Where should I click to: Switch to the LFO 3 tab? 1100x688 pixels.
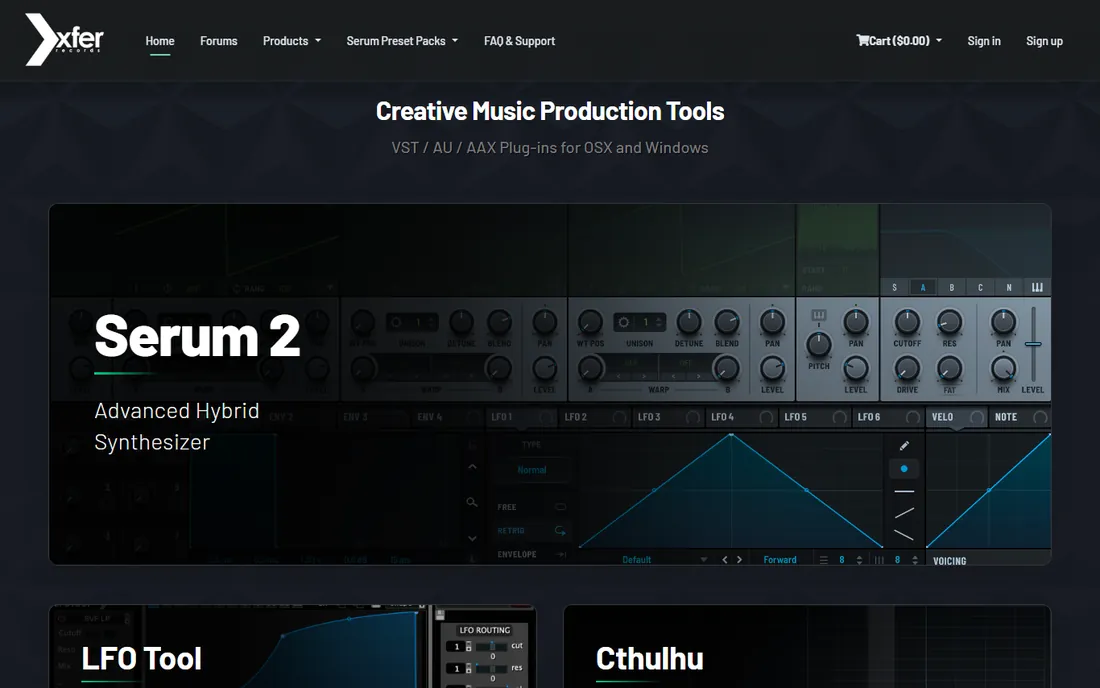tap(669, 417)
